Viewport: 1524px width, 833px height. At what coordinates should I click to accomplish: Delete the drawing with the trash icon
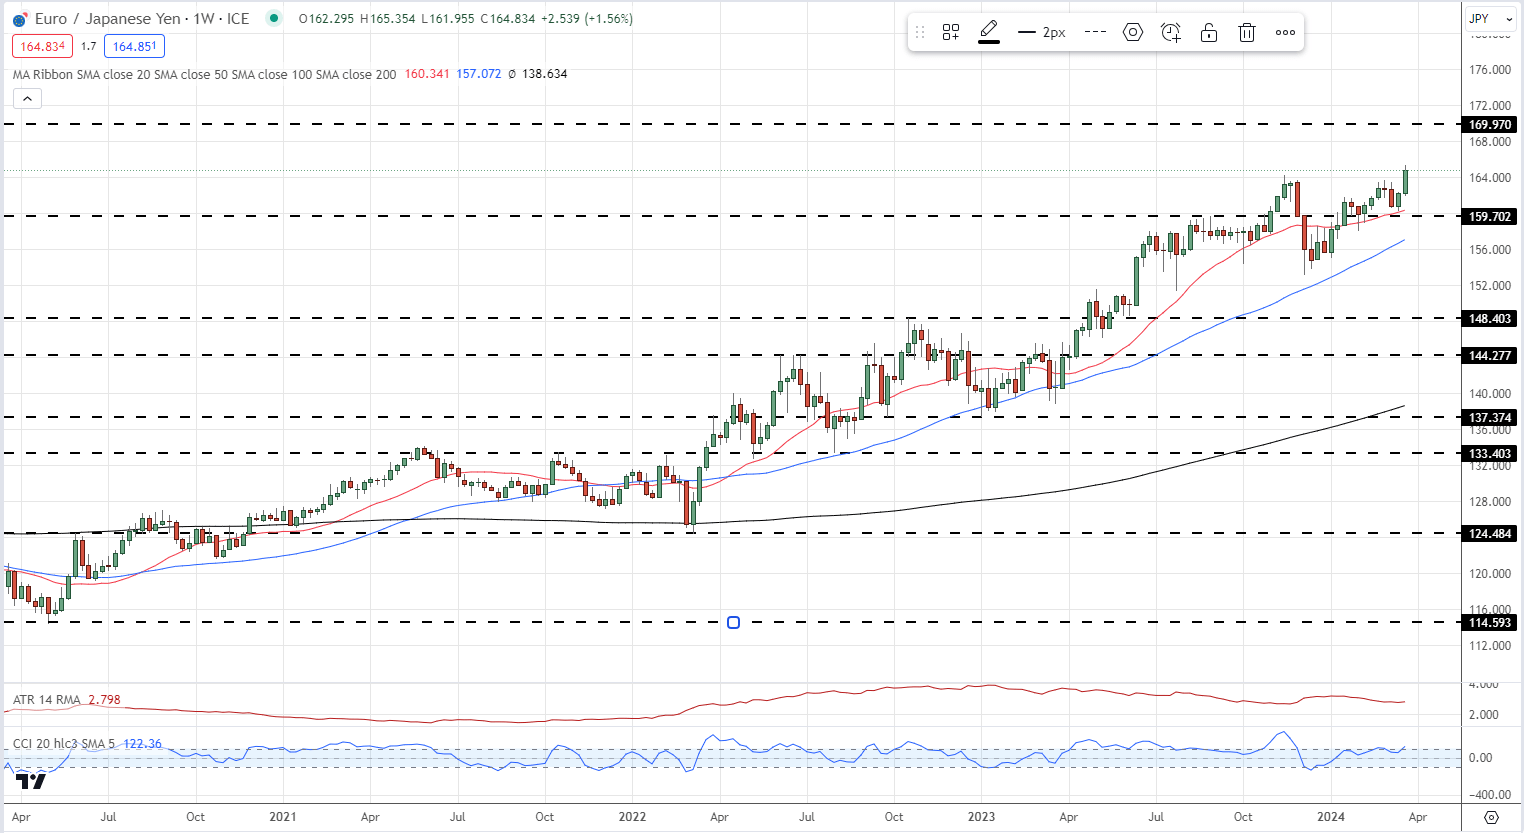[x=1247, y=32]
